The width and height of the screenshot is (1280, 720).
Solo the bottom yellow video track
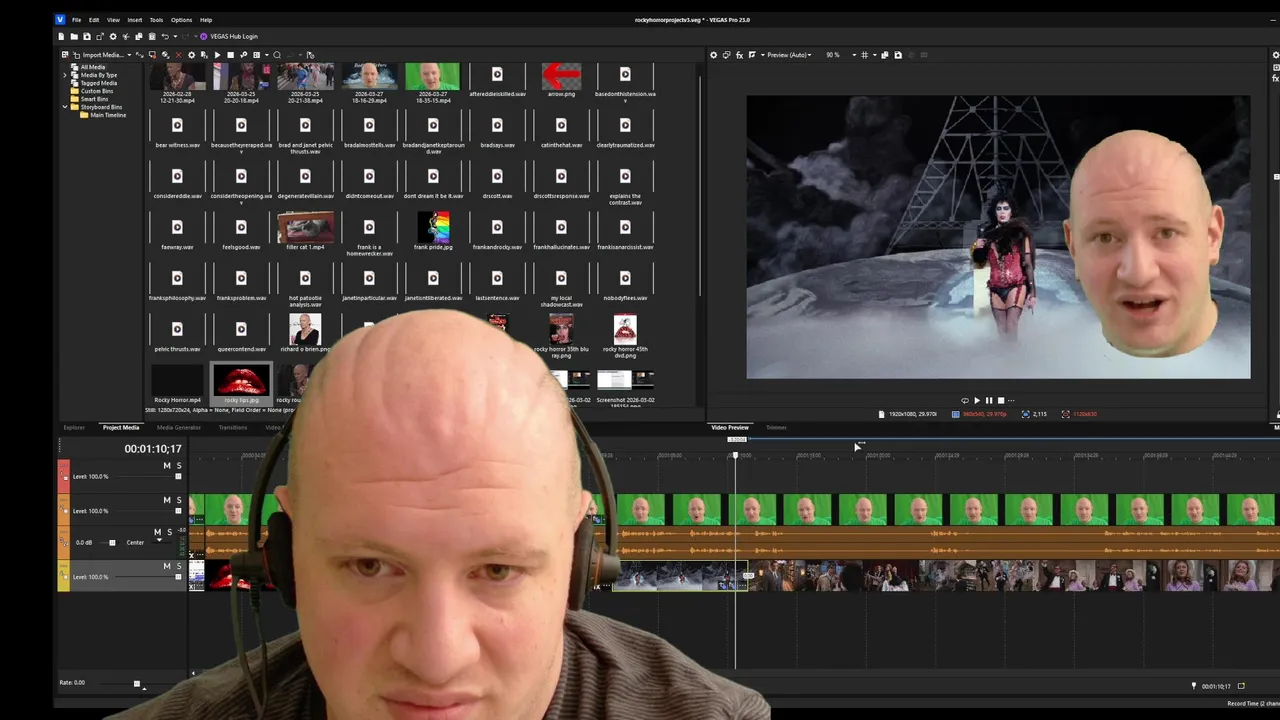[x=179, y=566]
